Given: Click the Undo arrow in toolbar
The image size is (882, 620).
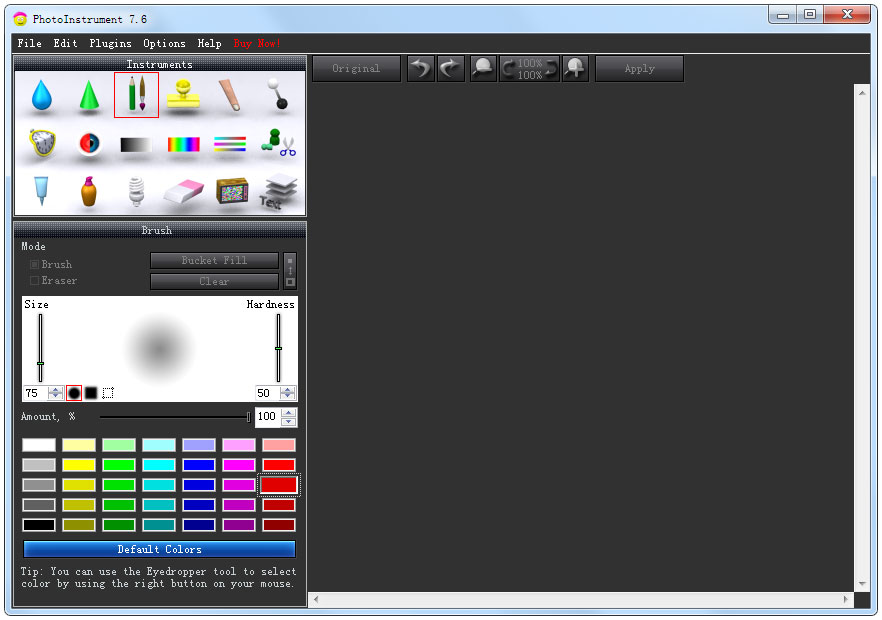Looking at the screenshot, I should 421,69.
